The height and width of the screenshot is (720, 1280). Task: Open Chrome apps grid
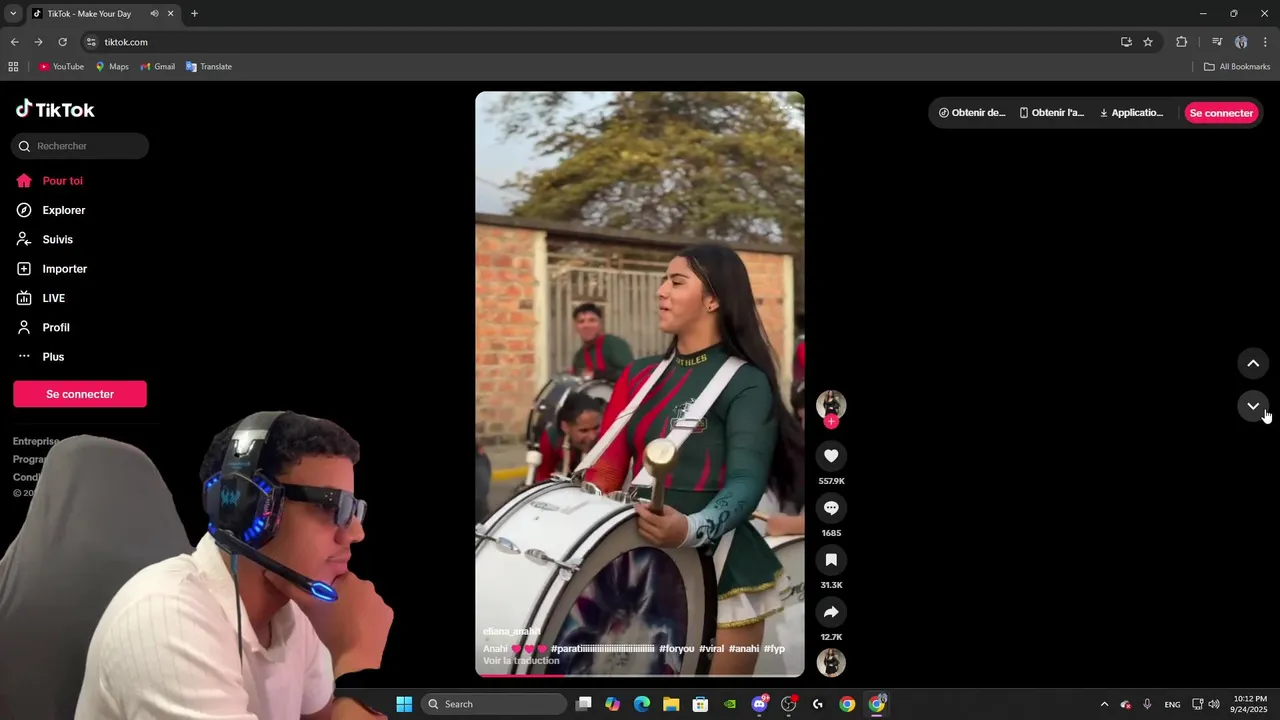13,67
